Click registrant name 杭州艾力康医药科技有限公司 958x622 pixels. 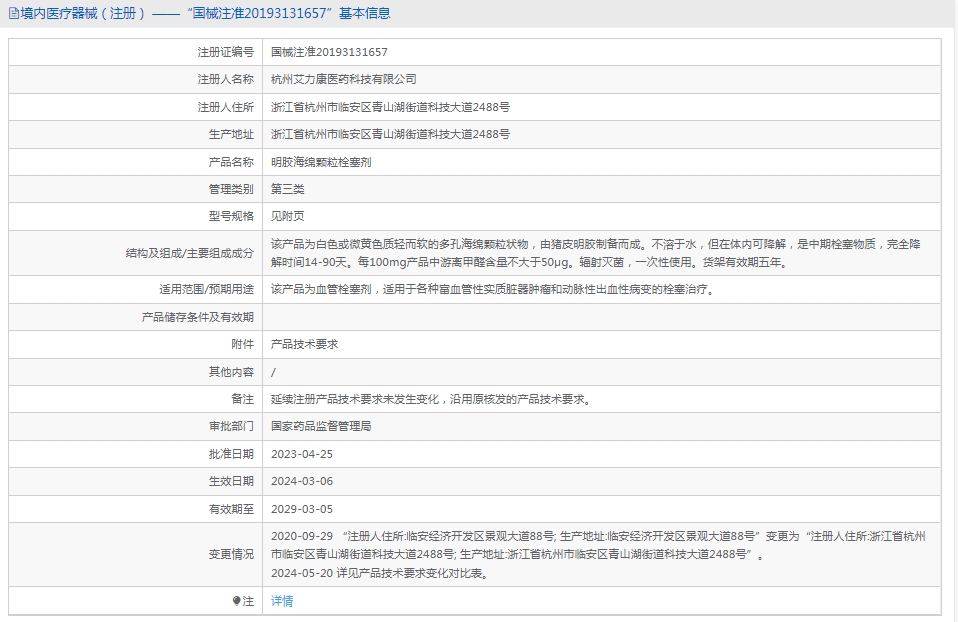tap(343, 79)
